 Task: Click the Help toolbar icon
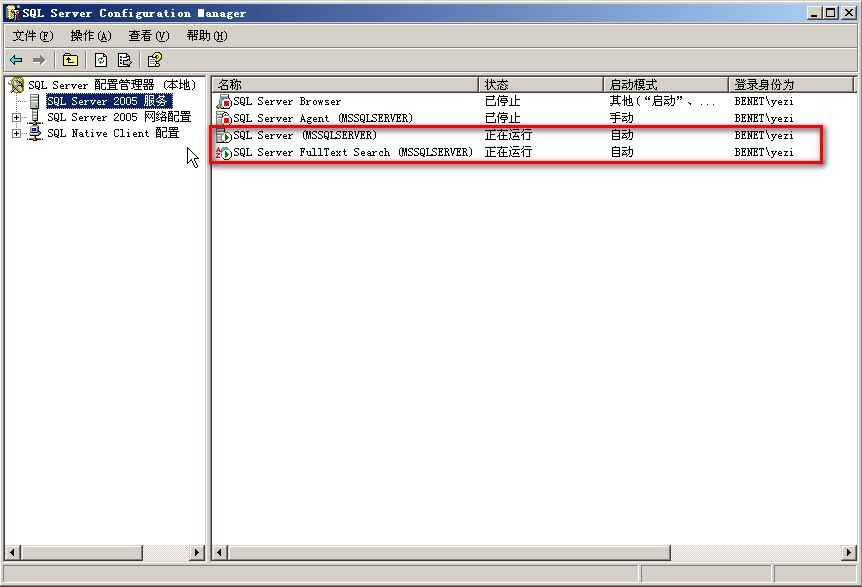tap(154, 60)
